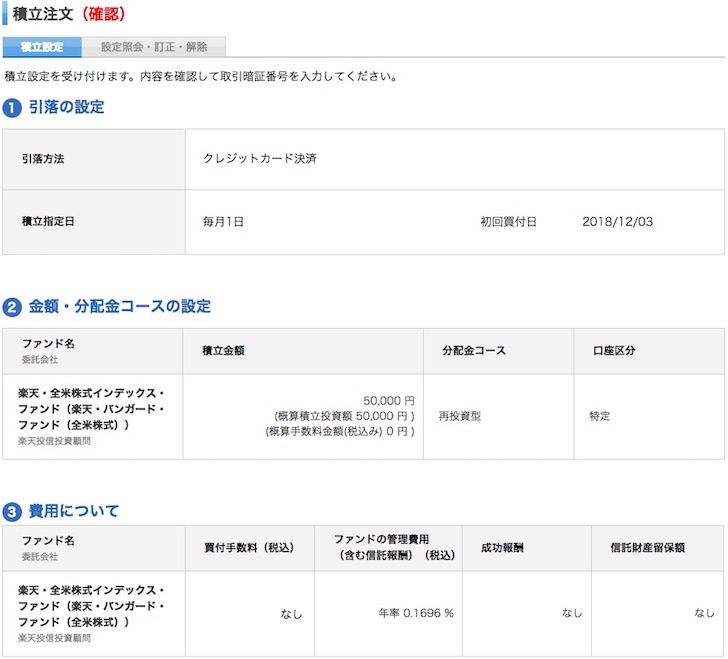Viewport: 728px width, 659px height.
Task: Click the 引落の設定 section heading
Action: click(x=66, y=107)
